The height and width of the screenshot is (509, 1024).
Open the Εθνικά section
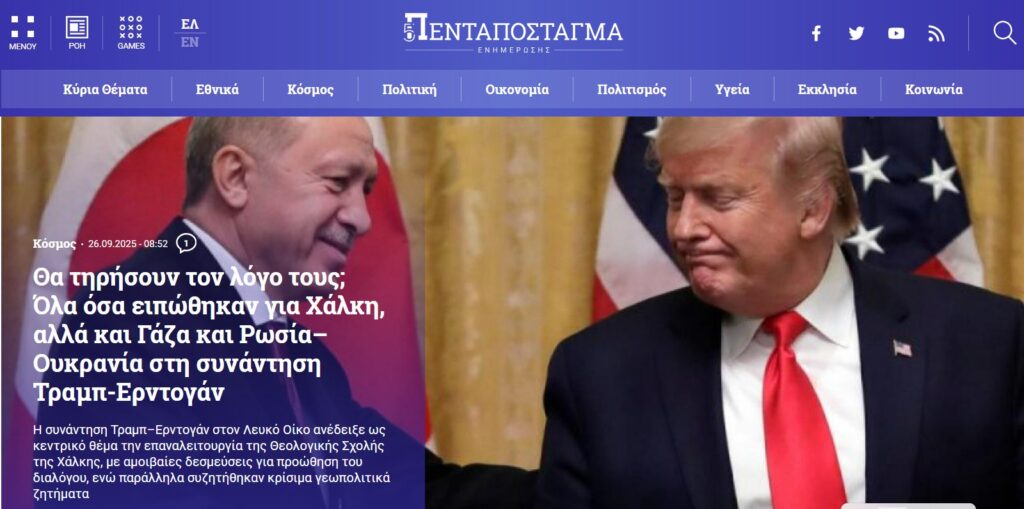pos(217,90)
